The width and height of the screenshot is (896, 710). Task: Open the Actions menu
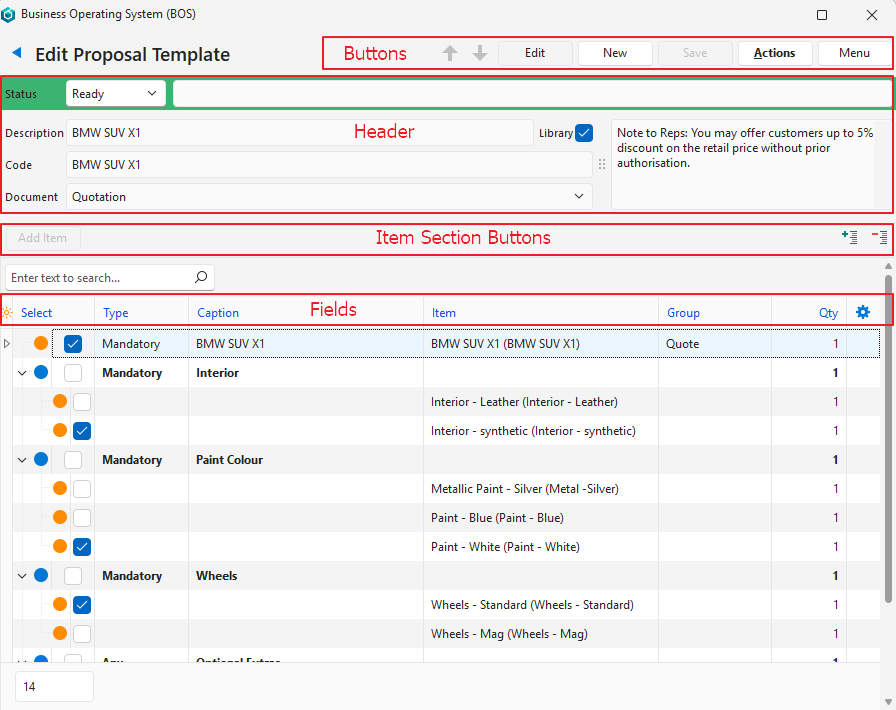pyautogui.click(x=774, y=53)
